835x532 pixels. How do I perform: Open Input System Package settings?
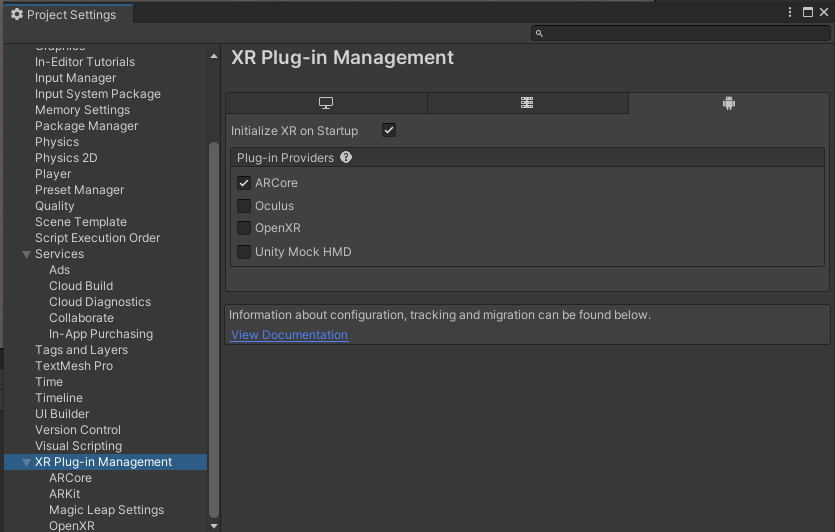98,94
